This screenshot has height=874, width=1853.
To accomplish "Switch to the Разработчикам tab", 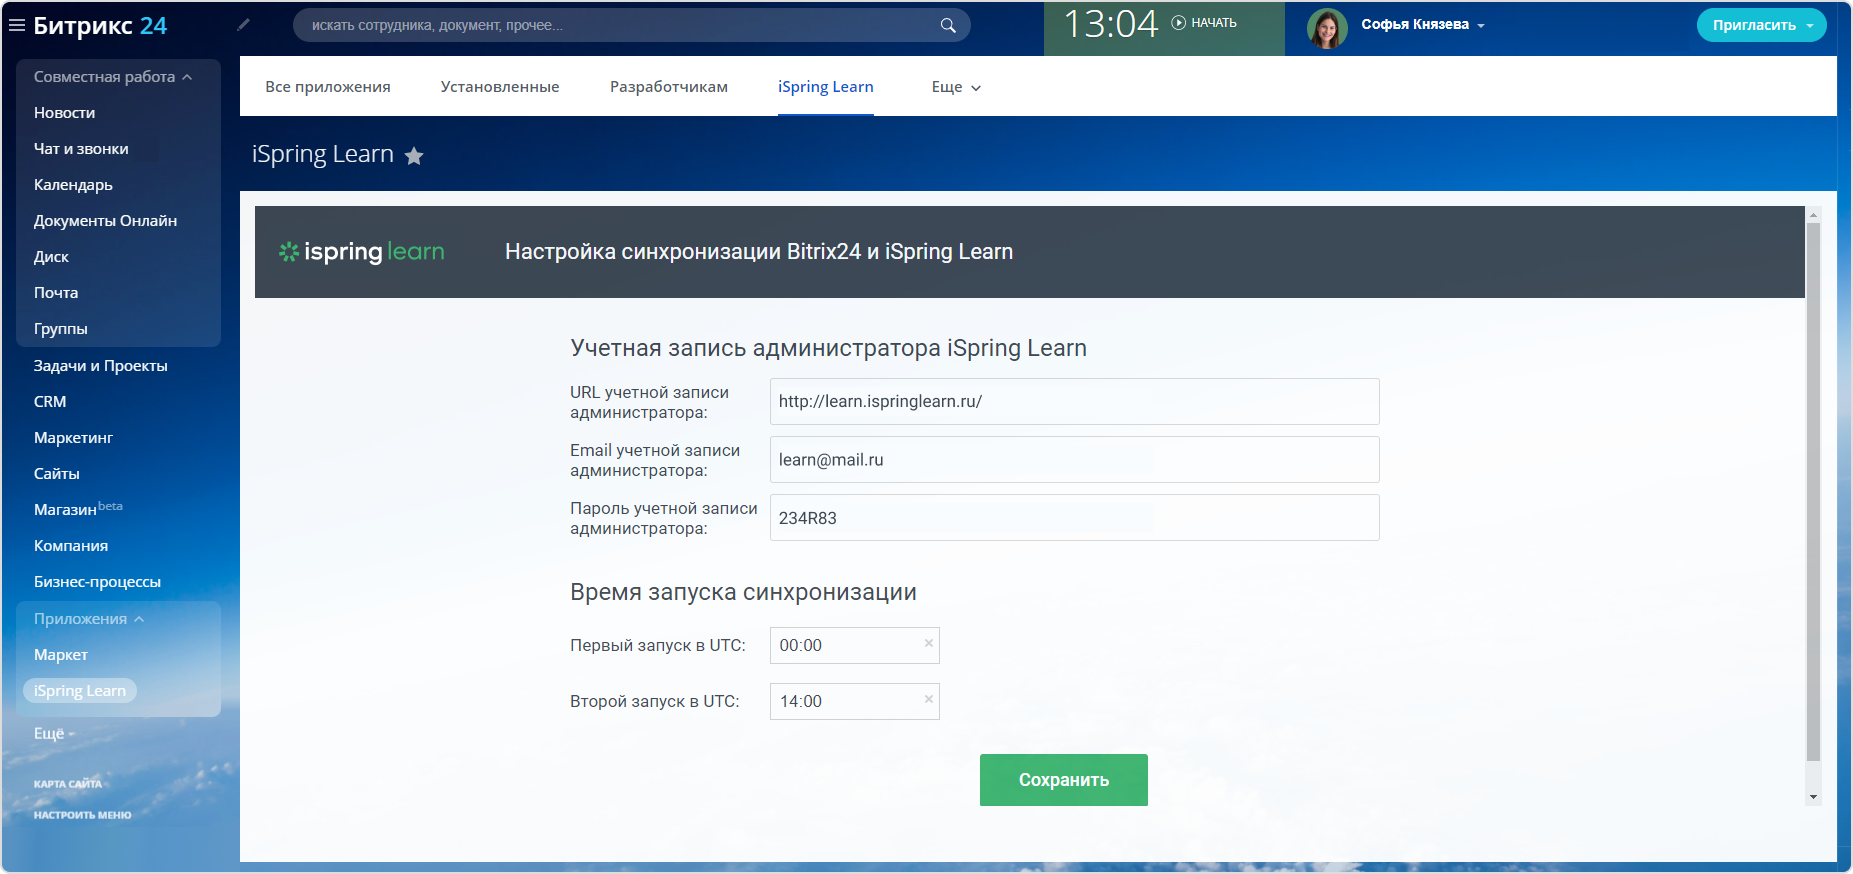I will 669,87.
